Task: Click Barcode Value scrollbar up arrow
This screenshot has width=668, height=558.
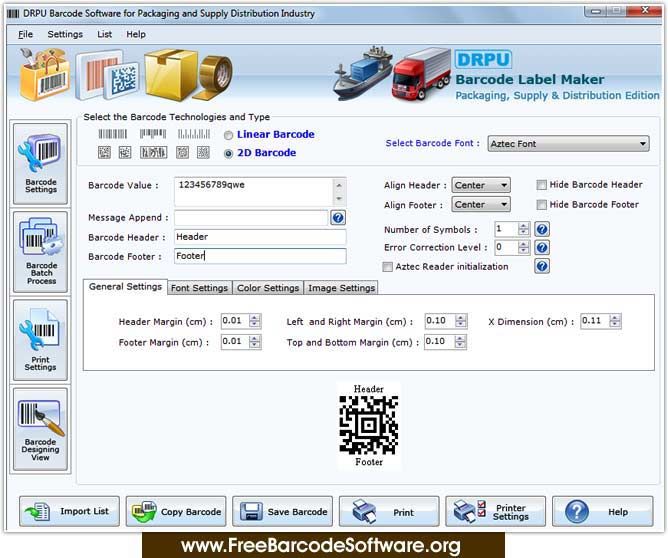Action: coord(339,185)
